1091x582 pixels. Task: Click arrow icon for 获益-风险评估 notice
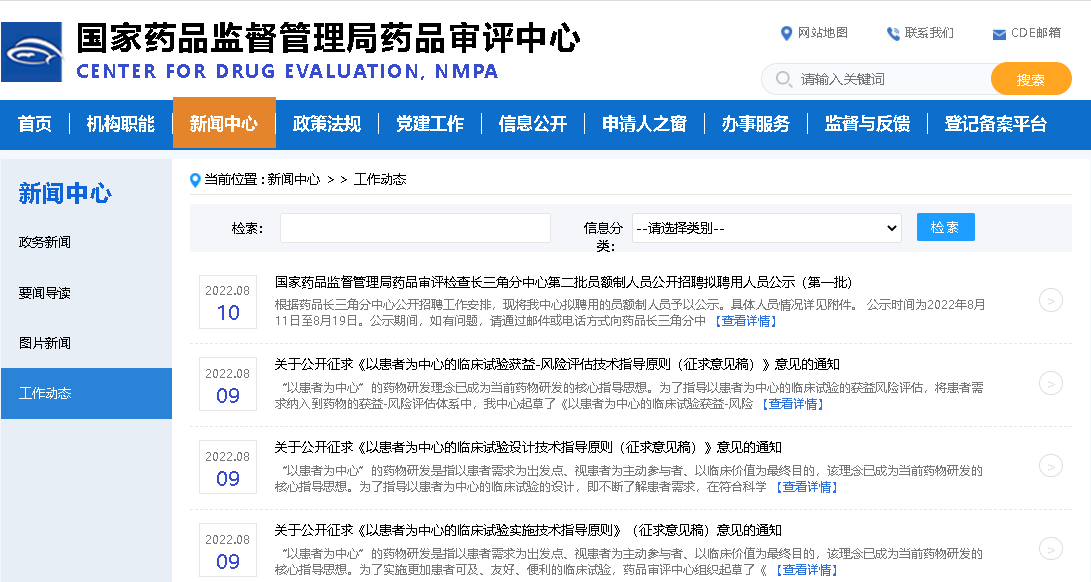tap(1051, 383)
